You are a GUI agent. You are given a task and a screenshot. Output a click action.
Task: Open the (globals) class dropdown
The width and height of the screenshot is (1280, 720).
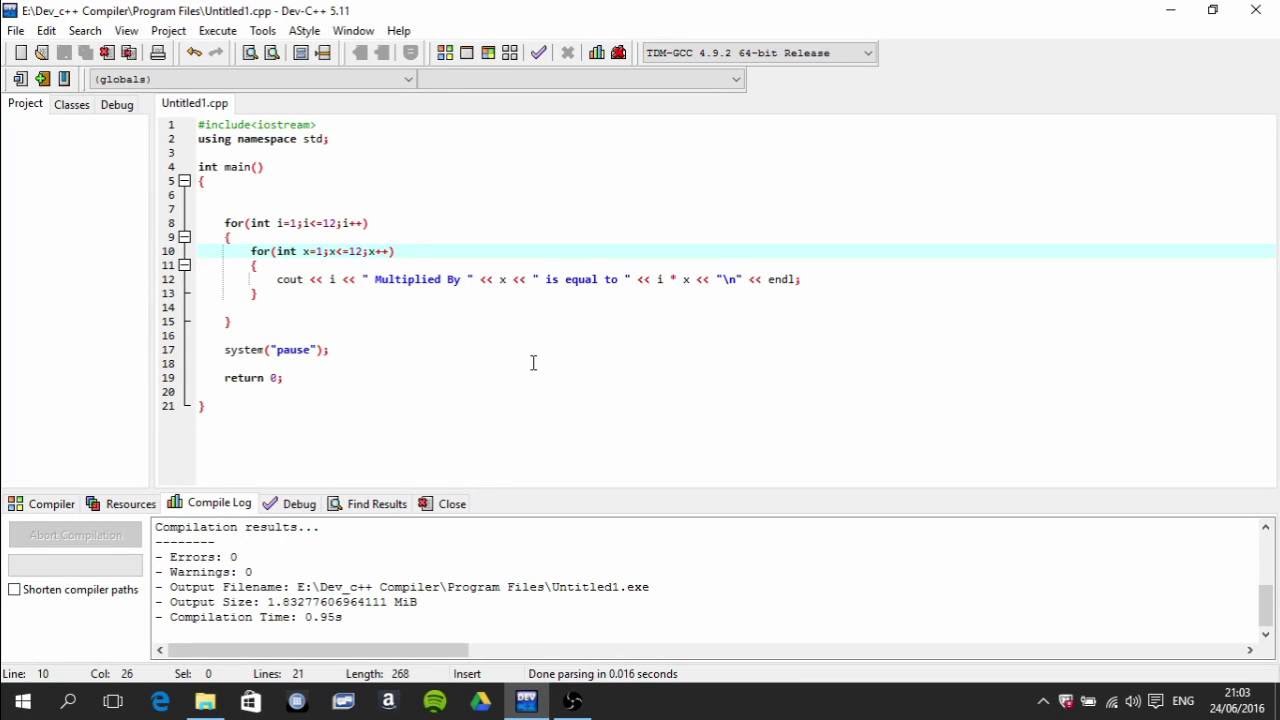coord(253,79)
